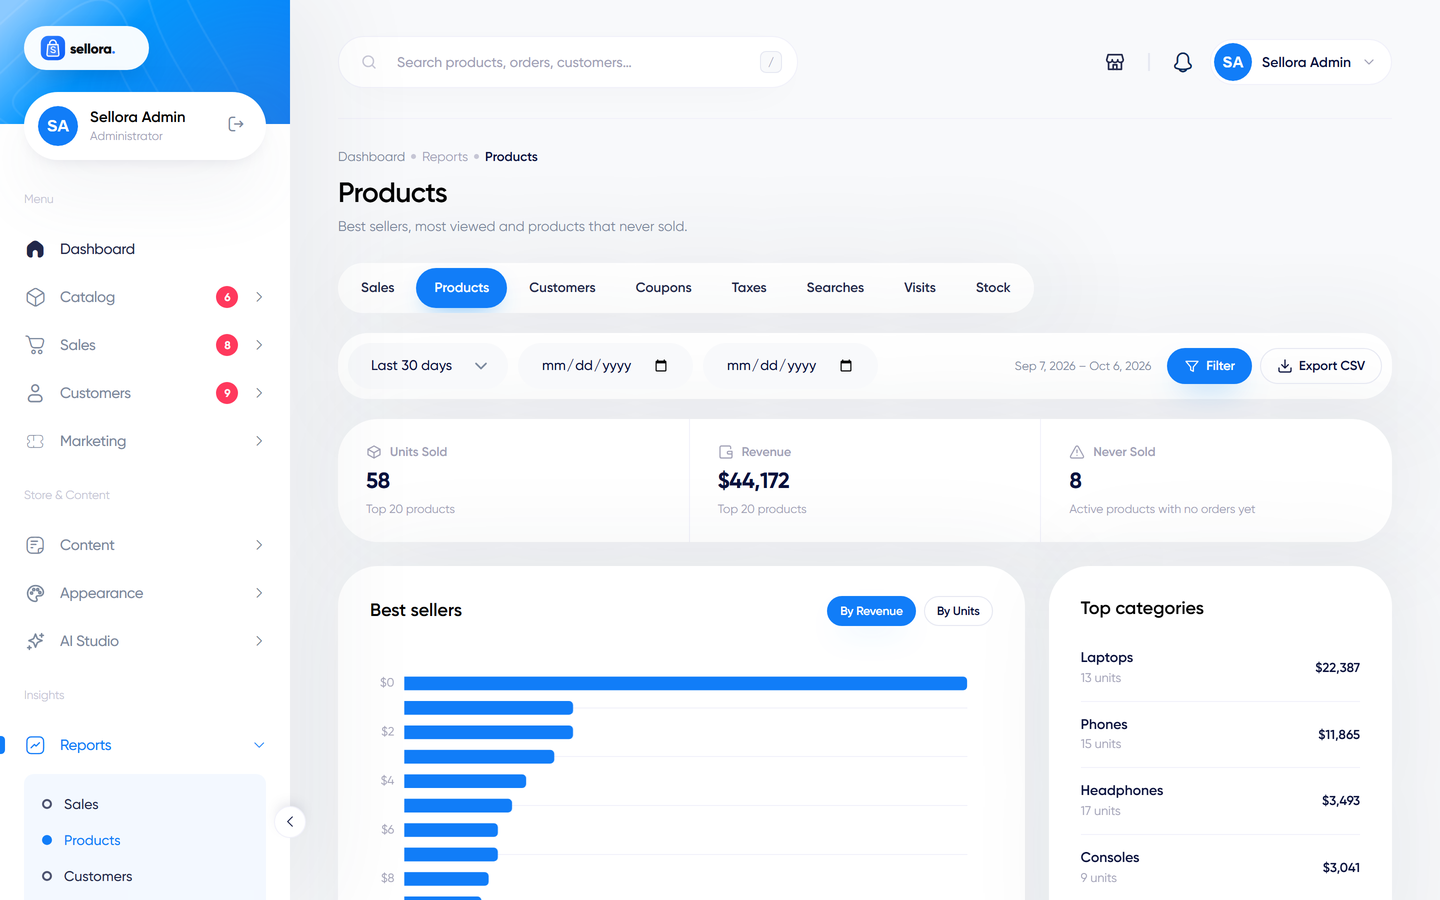Click the Dashboard home icon
This screenshot has height=900, width=1440.
tap(35, 249)
